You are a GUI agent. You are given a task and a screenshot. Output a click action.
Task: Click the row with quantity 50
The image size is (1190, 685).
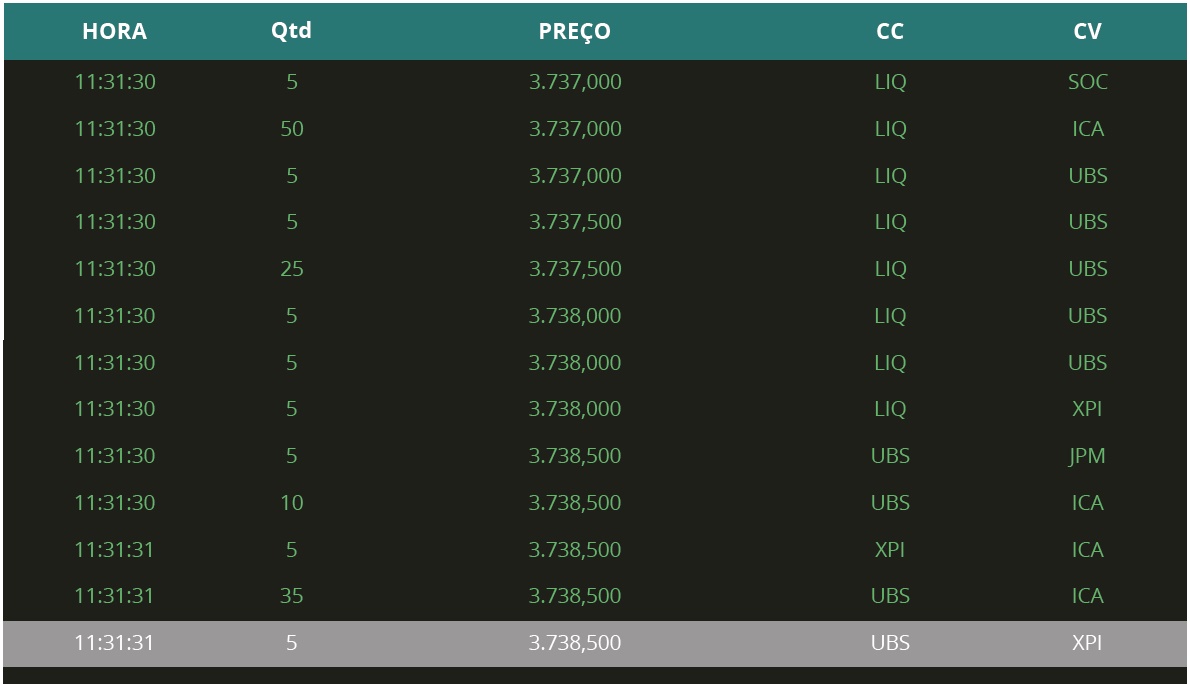[x=595, y=128]
